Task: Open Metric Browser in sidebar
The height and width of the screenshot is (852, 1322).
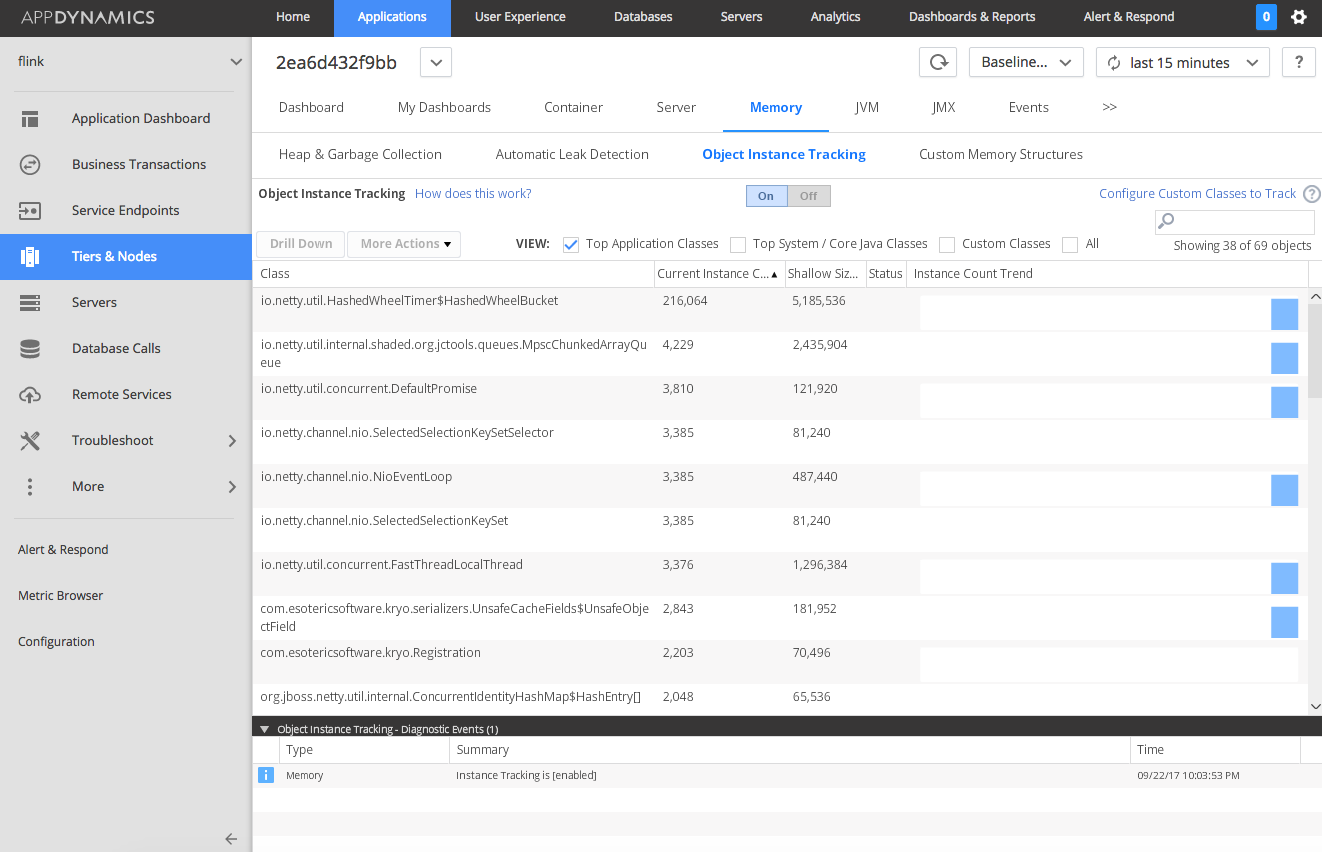Action: 61,596
